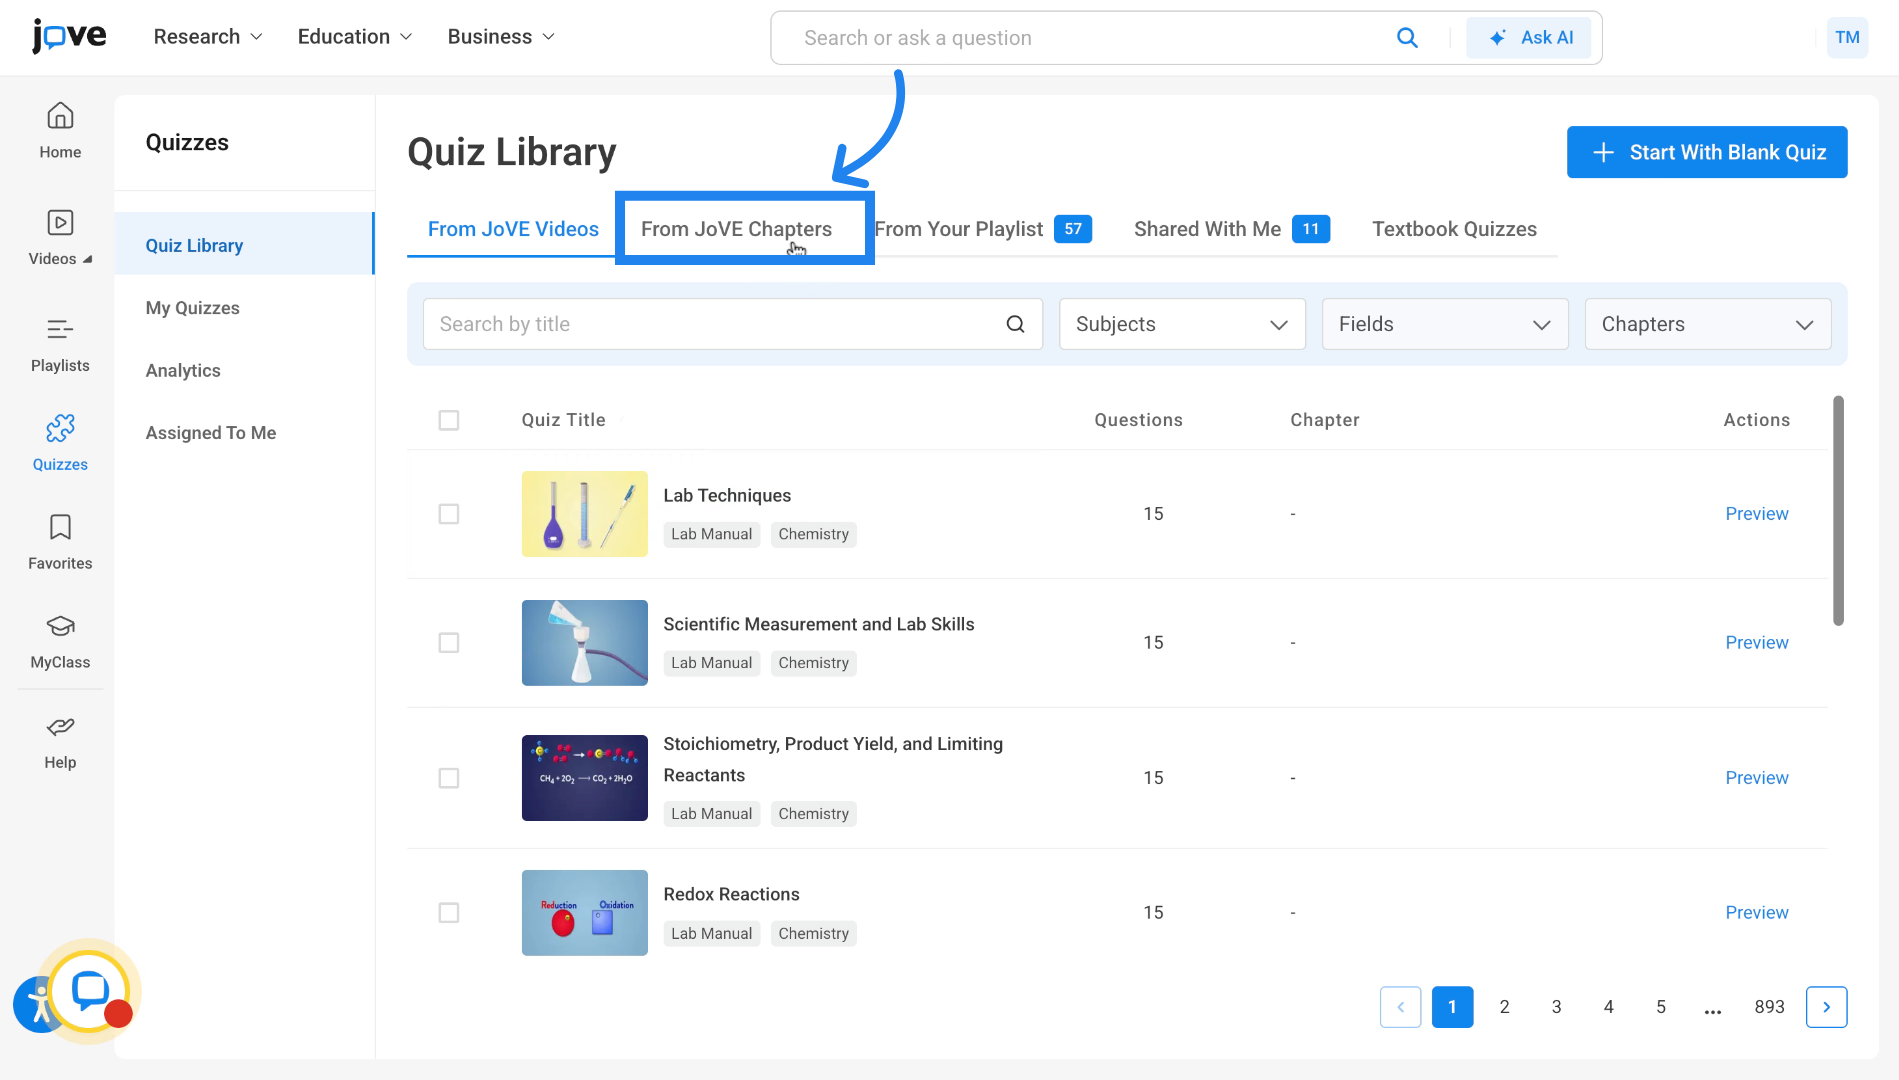Expand the Research menu

[x=208, y=37]
